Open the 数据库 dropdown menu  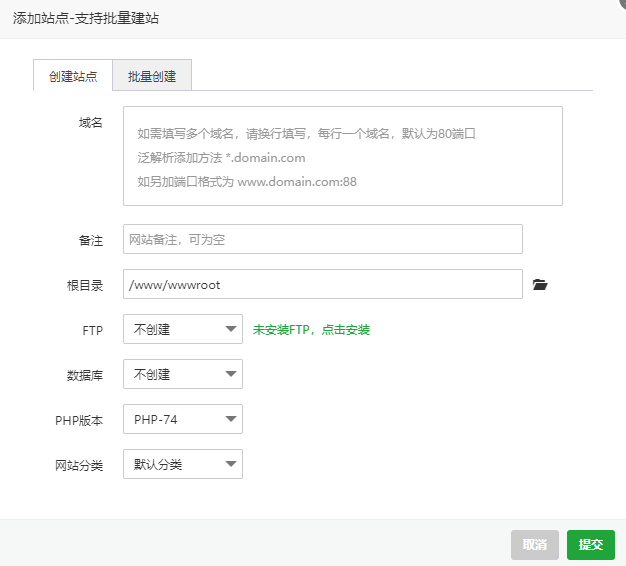(182, 374)
